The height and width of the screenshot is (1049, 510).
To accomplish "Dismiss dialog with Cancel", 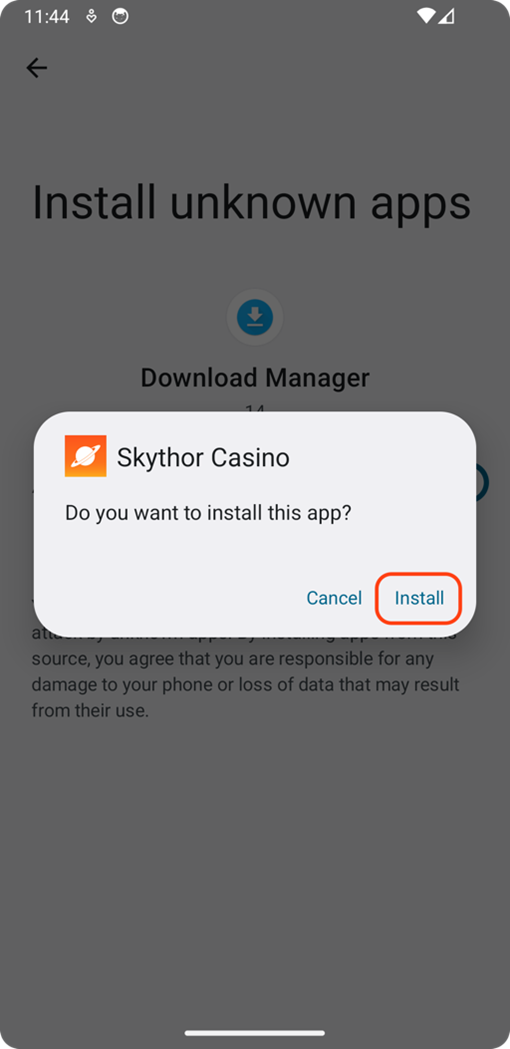I will [334, 598].
